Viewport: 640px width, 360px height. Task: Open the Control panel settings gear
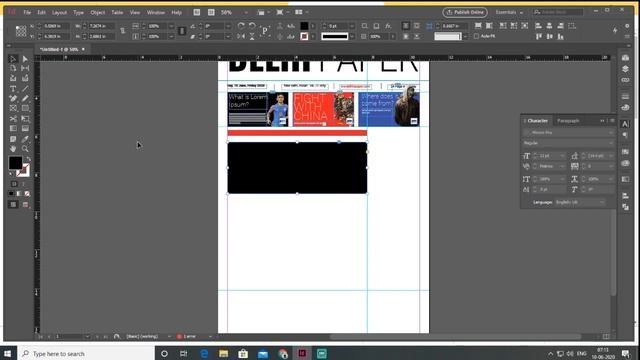click(627, 26)
